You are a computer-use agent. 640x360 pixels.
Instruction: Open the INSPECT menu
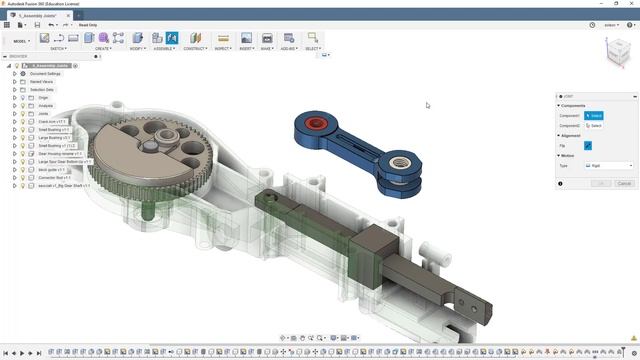[223, 49]
